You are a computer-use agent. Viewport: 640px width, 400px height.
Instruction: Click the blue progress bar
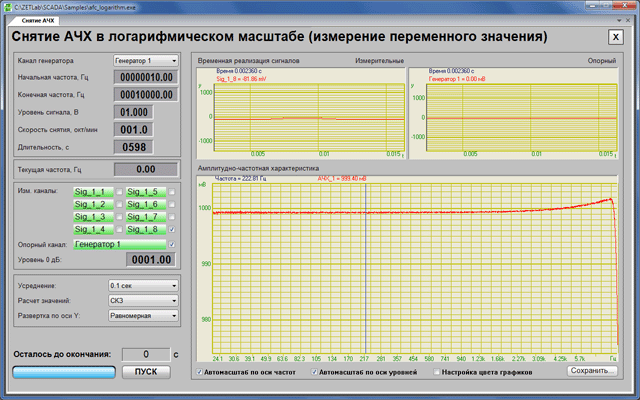[64, 372]
